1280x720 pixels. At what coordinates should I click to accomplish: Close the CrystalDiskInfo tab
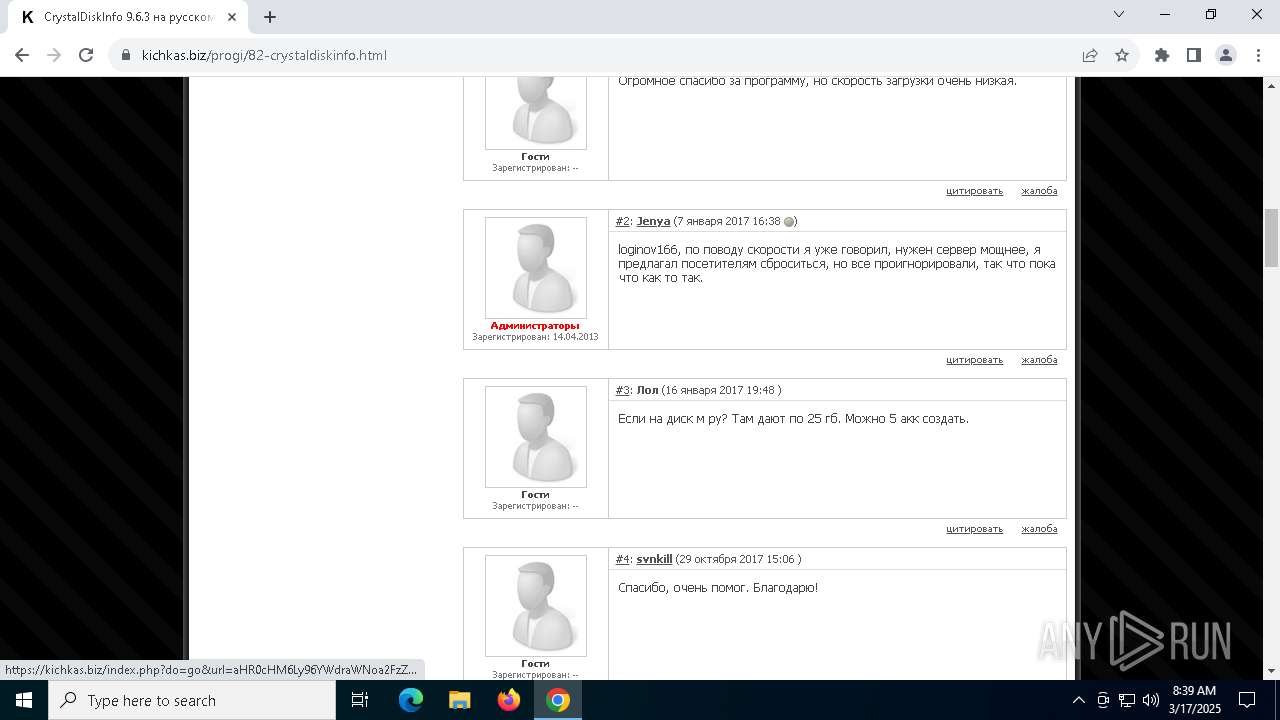233,17
